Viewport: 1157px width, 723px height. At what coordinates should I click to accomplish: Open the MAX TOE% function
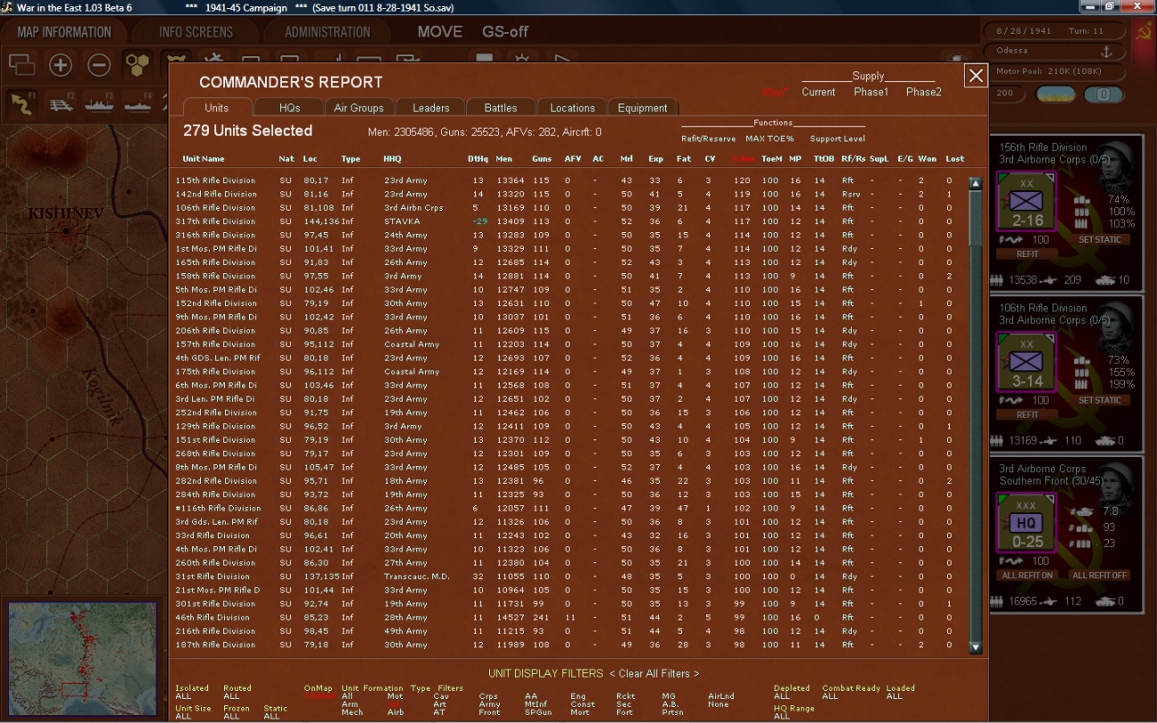pyautogui.click(x=770, y=139)
